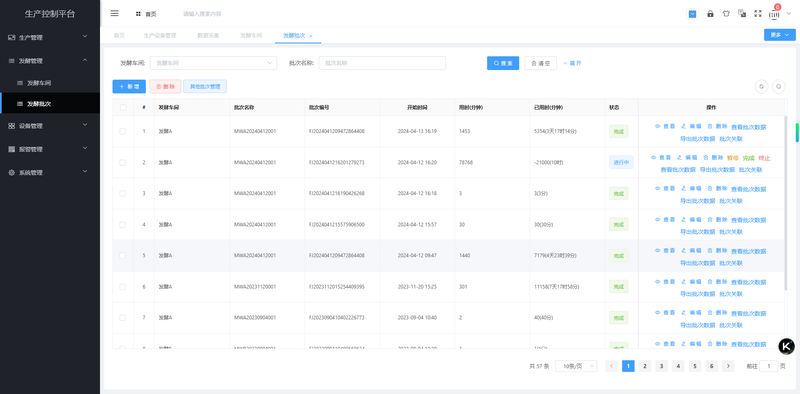
Task: Click the red 删除 button above table
Action: pos(165,87)
